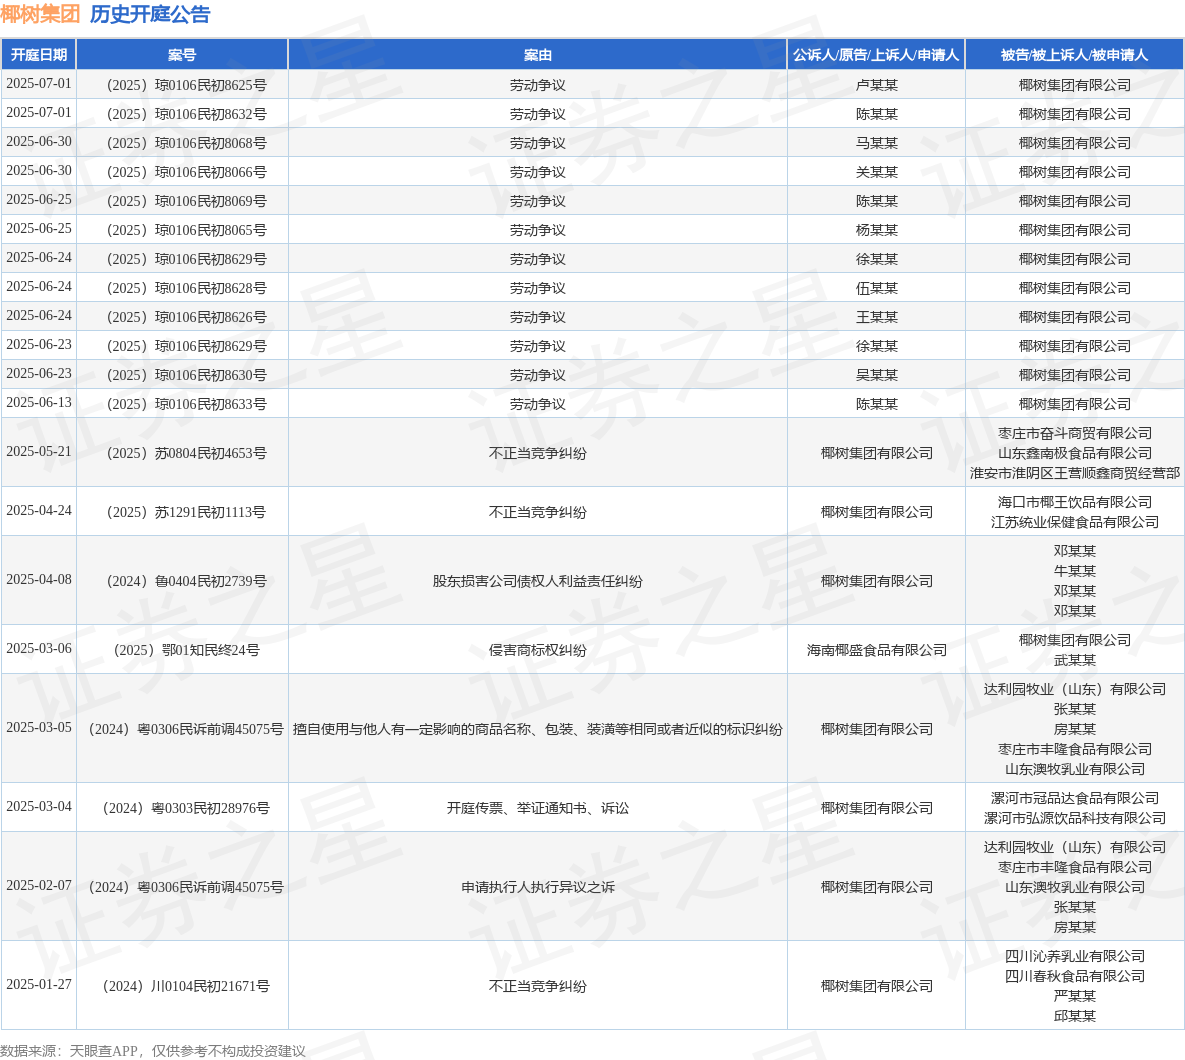Viewport: 1185px width, 1060px height.
Task: Click defendant 漯河市弘源饮品科技有限公司
Action: pyautogui.click(x=1074, y=817)
